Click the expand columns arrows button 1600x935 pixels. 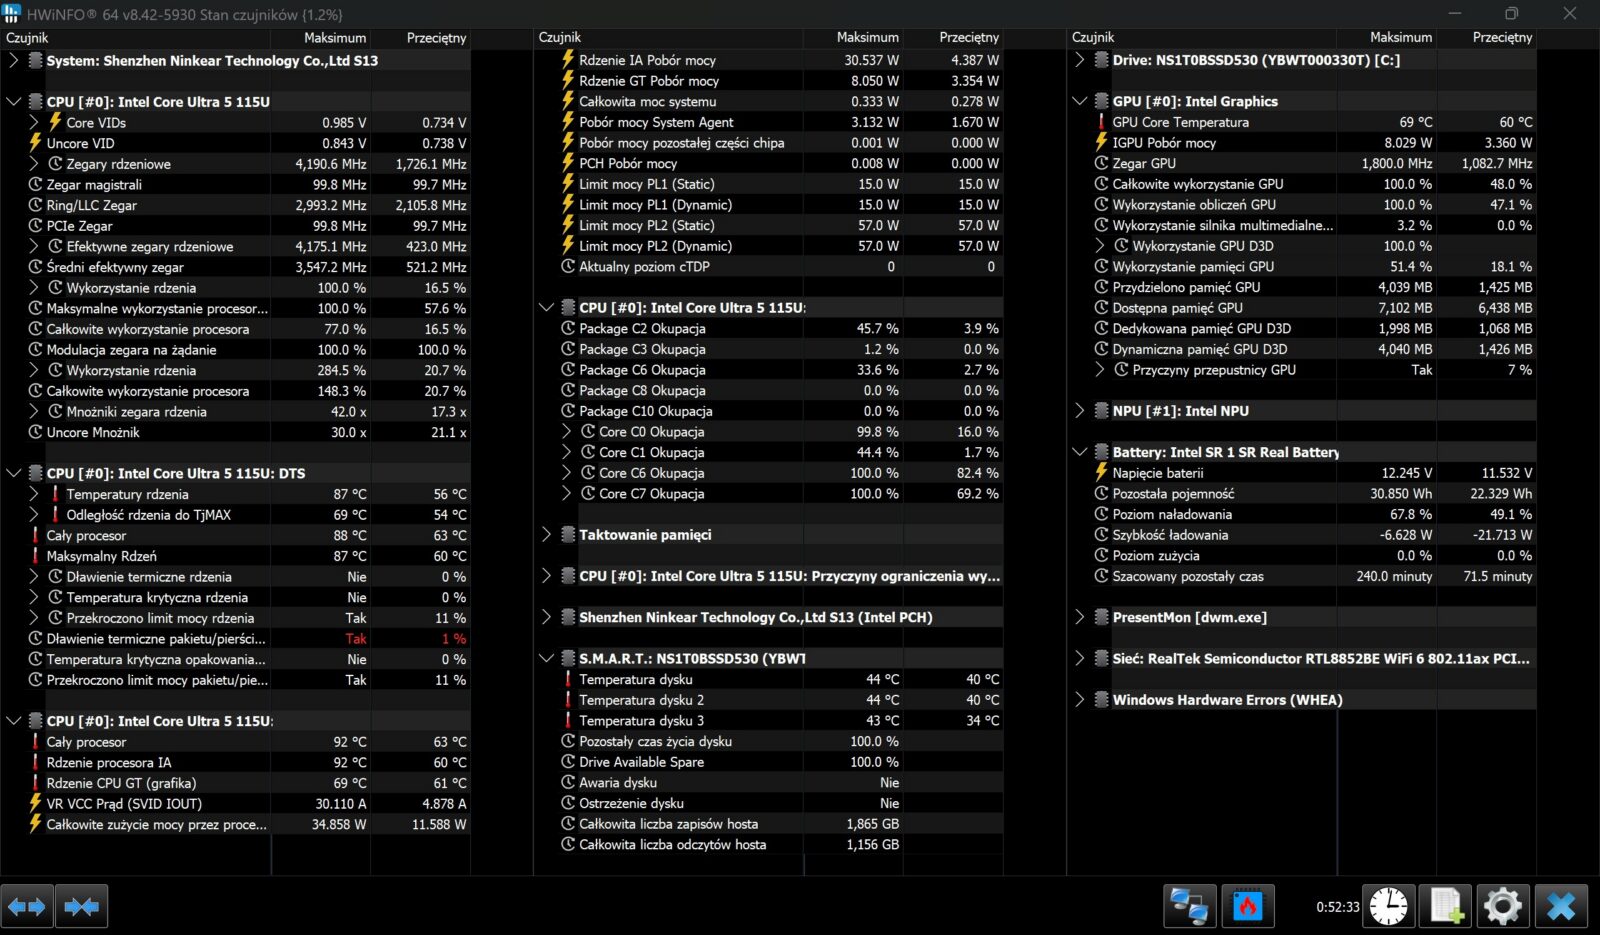[x=27, y=907]
